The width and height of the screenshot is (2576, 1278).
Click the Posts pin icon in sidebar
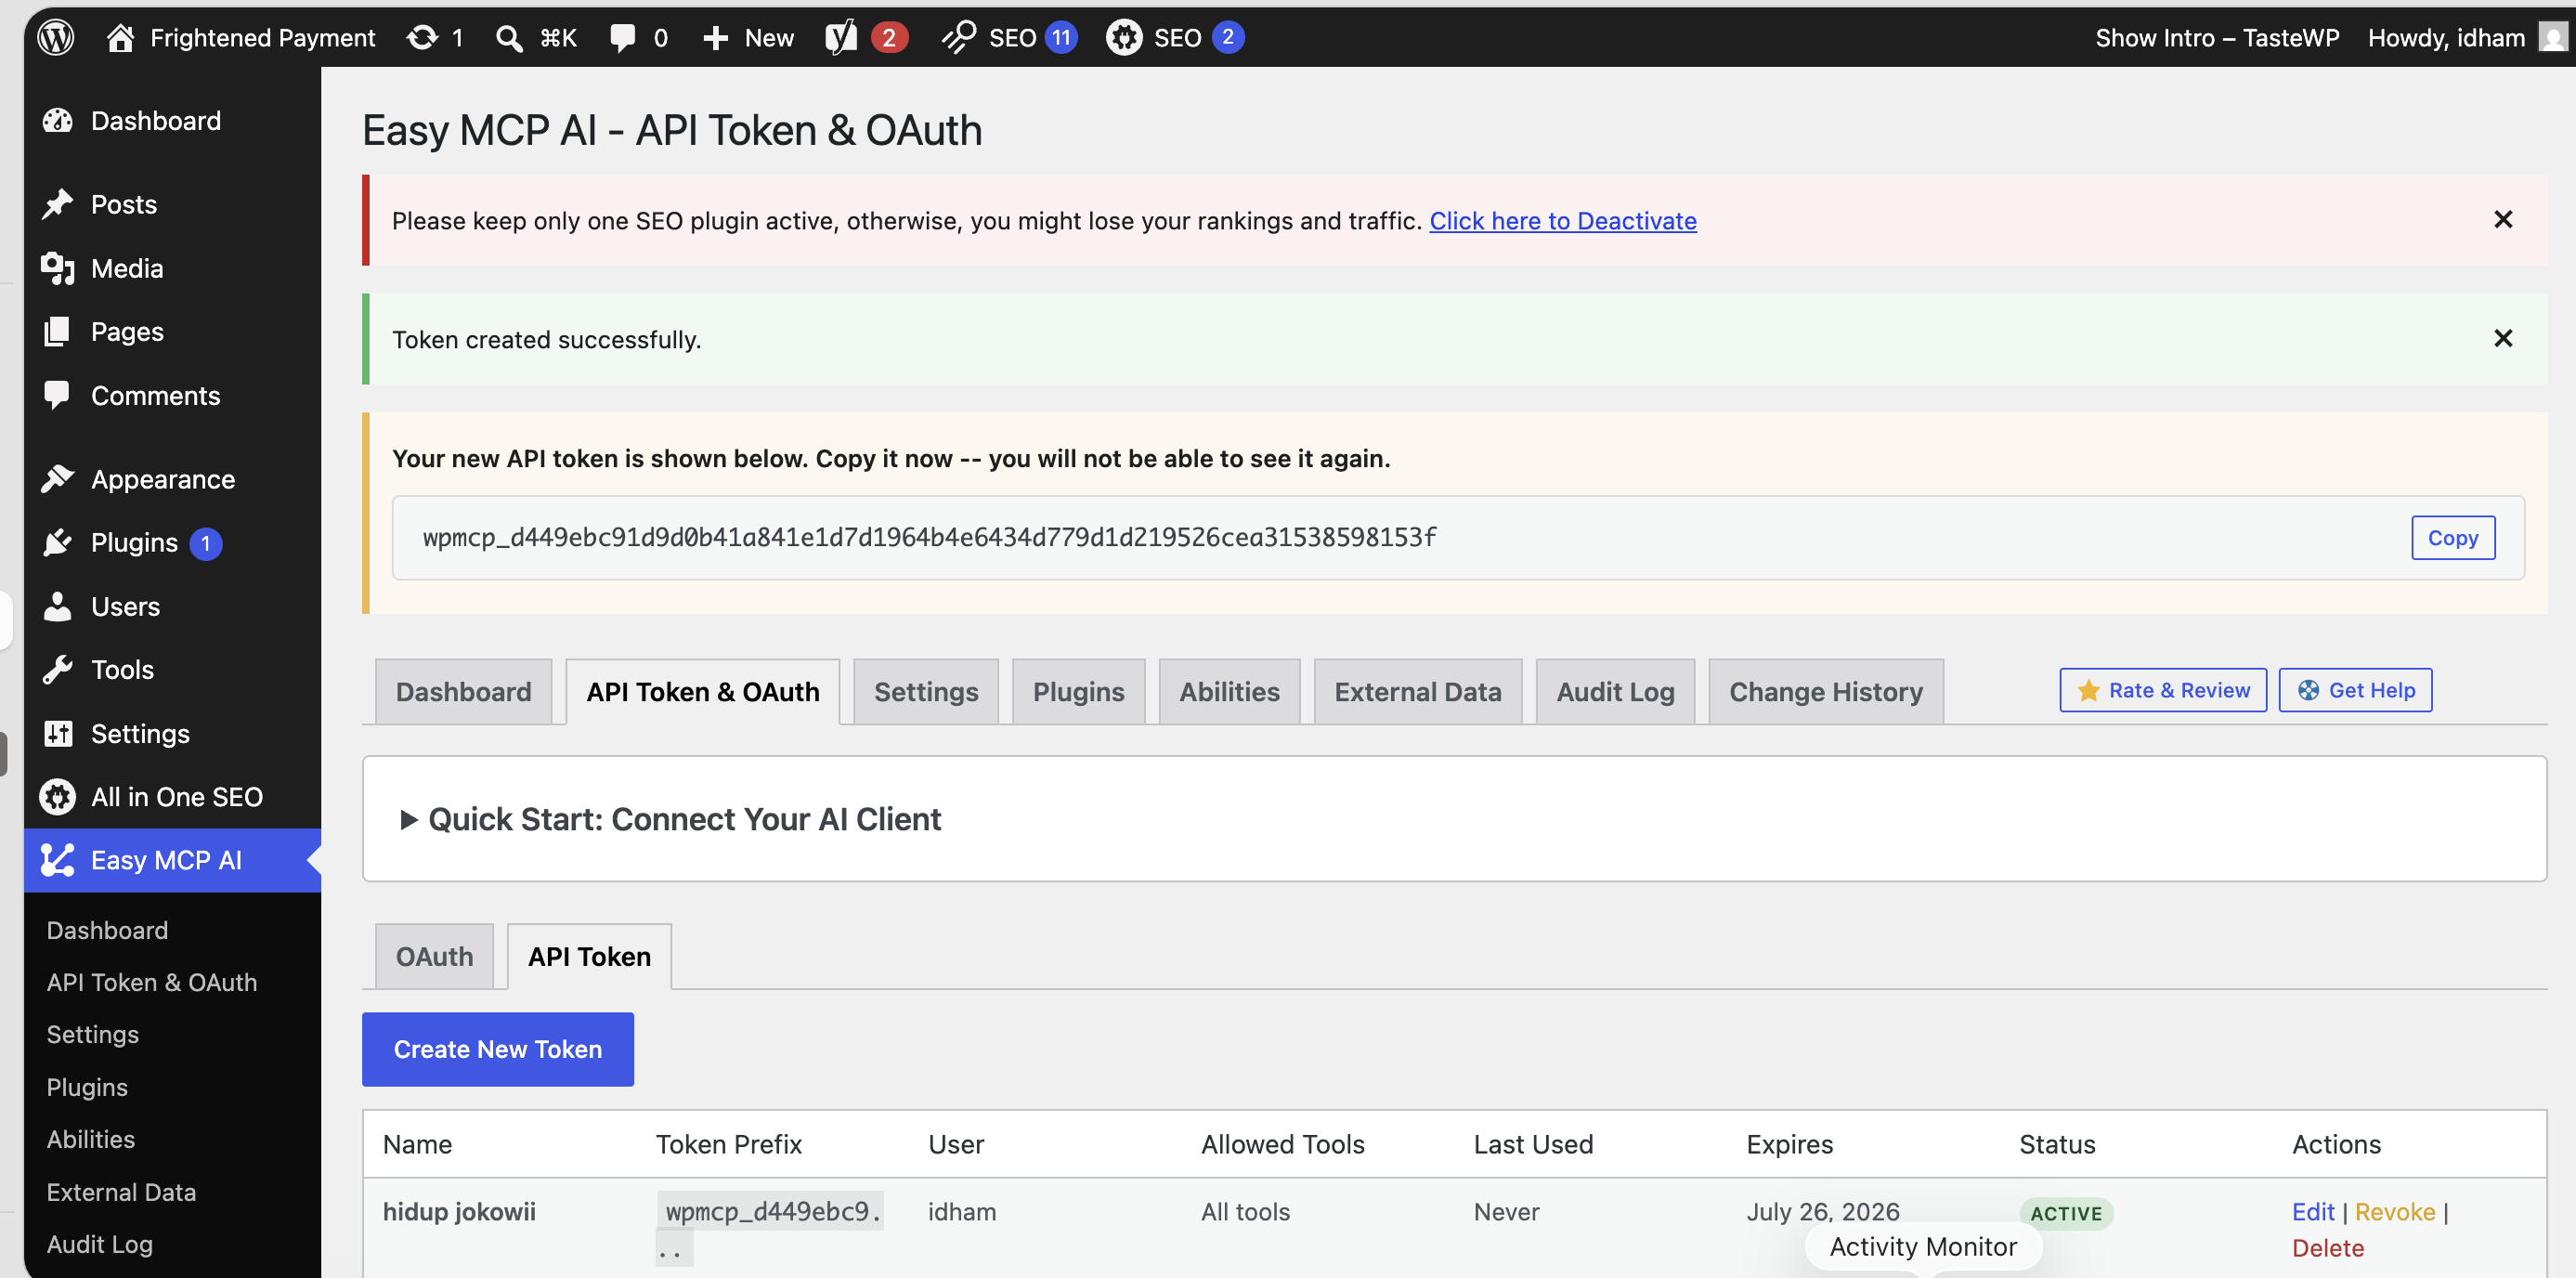point(58,204)
